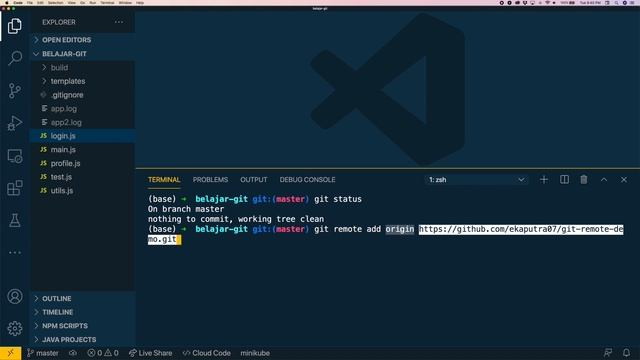
Task: Expand the Outline section
Action: (x=83, y=298)
